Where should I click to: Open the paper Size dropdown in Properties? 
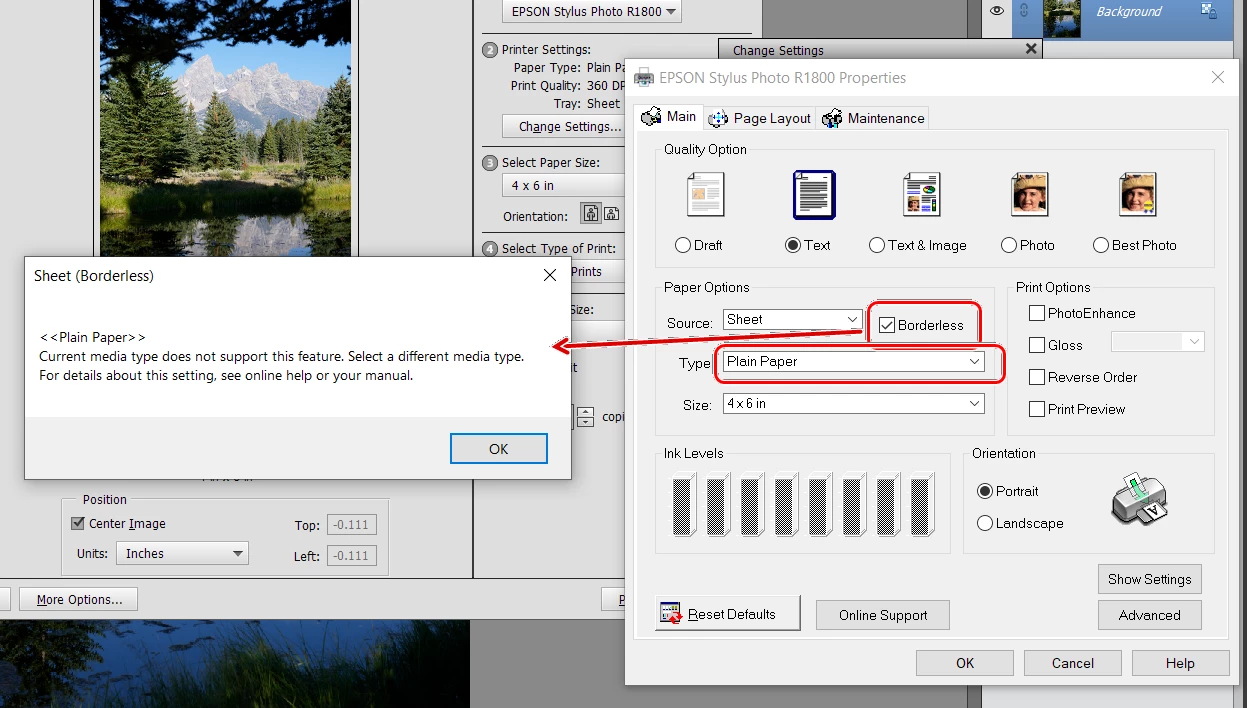[x=853, y=403]
